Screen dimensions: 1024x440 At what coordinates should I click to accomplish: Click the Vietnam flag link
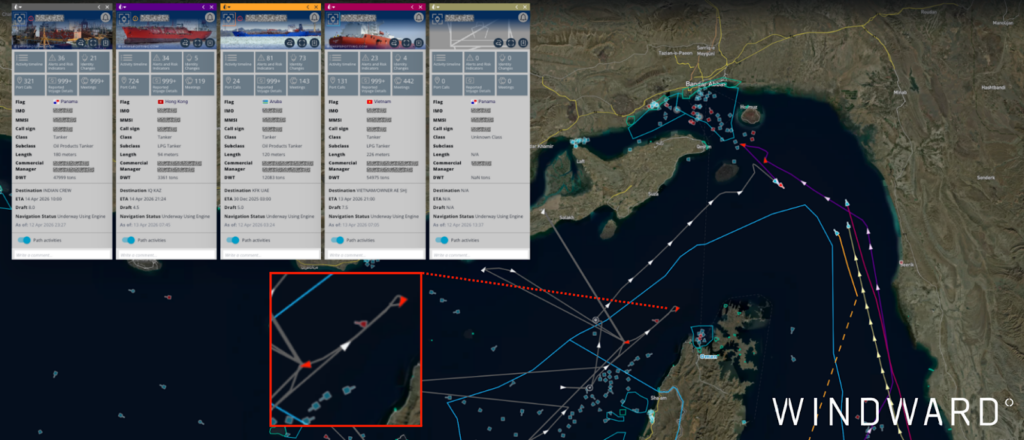click(x=380, y=102)
